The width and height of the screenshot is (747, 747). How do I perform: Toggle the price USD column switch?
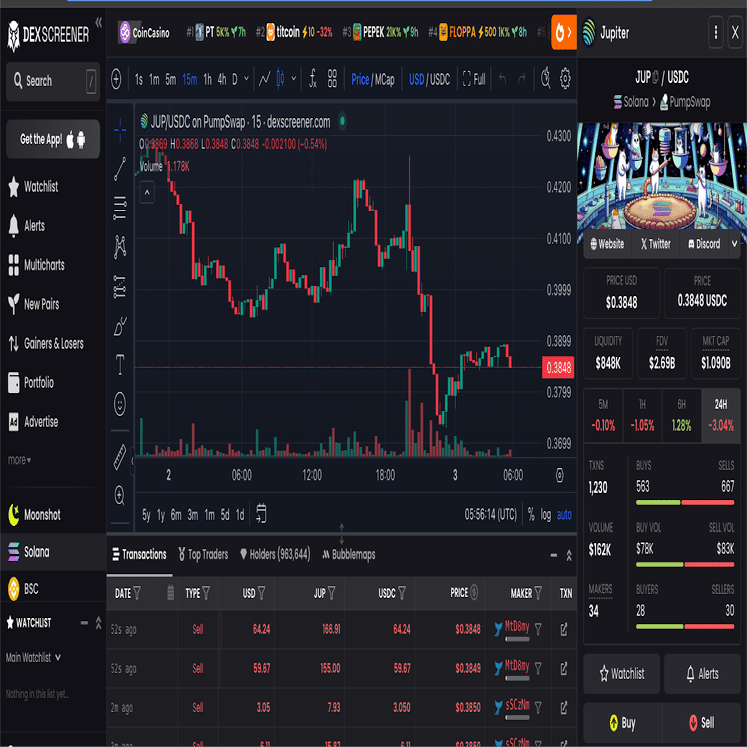pyautogui.click(x=474, y=593)
